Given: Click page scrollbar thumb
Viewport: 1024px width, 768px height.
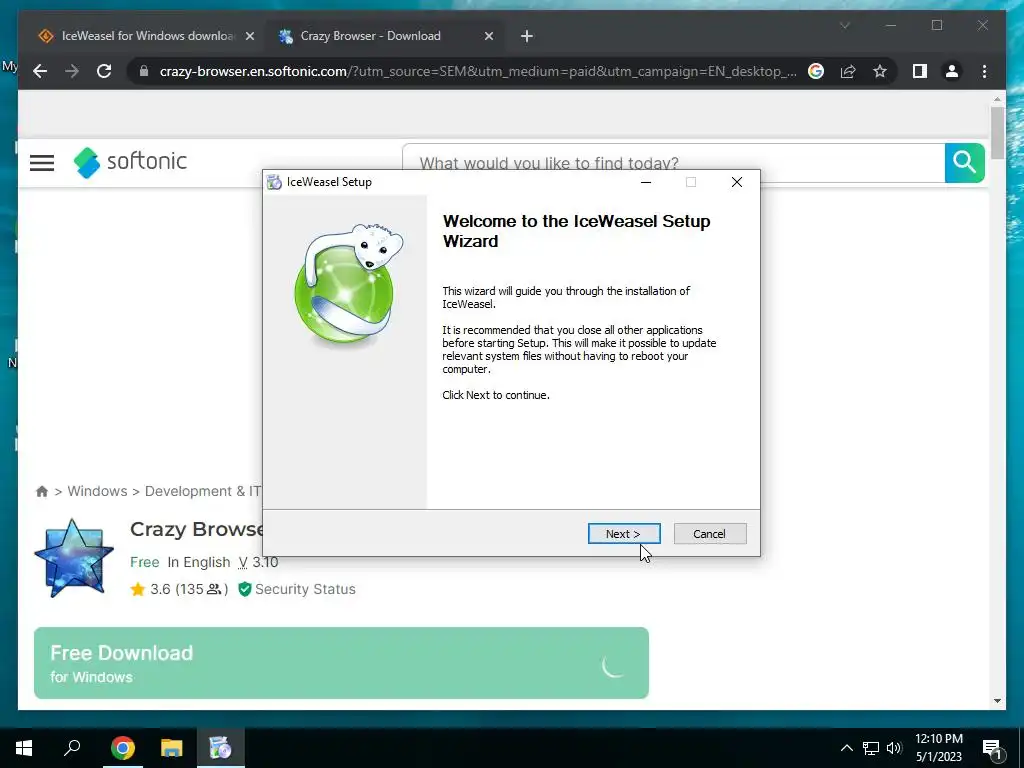Looking at the screenshot, I should coord(997,133).
